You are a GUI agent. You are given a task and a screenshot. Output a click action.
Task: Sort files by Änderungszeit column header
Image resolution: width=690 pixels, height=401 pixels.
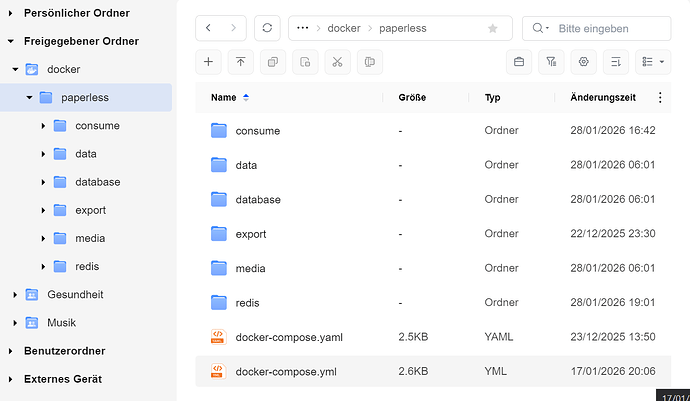(x=603, y=98)
